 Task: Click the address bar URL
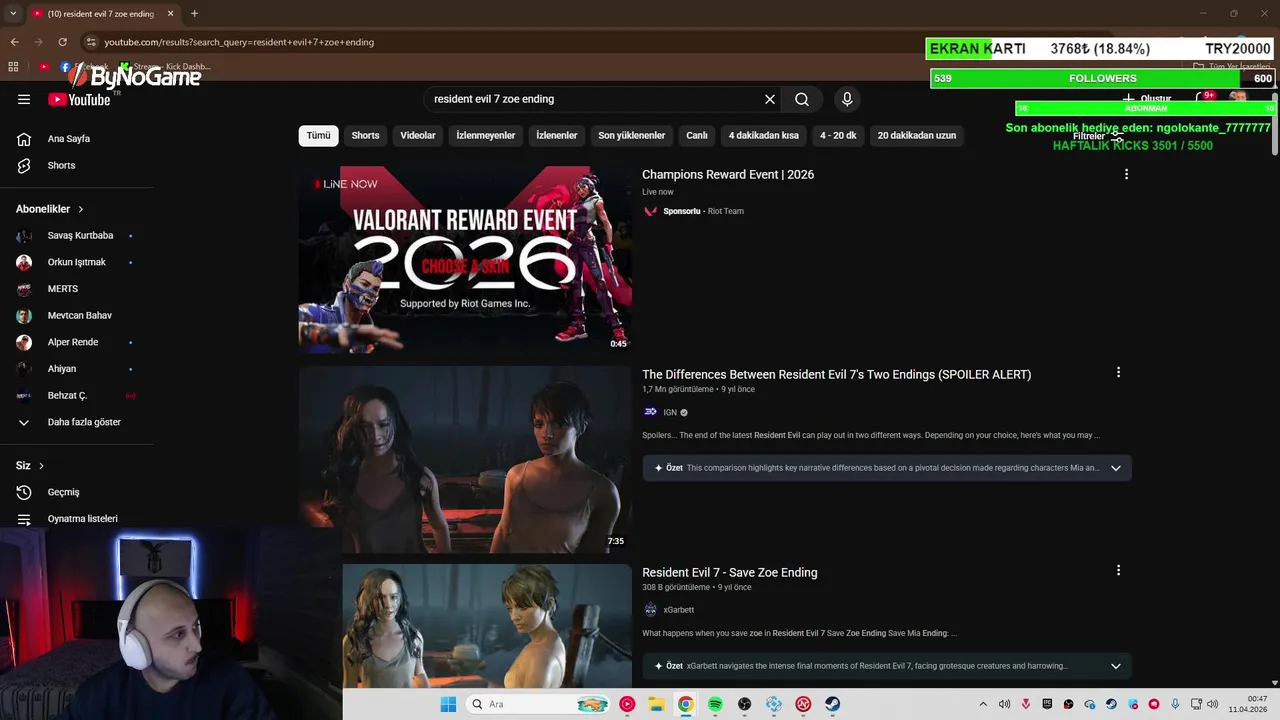[x=239, y=42]
